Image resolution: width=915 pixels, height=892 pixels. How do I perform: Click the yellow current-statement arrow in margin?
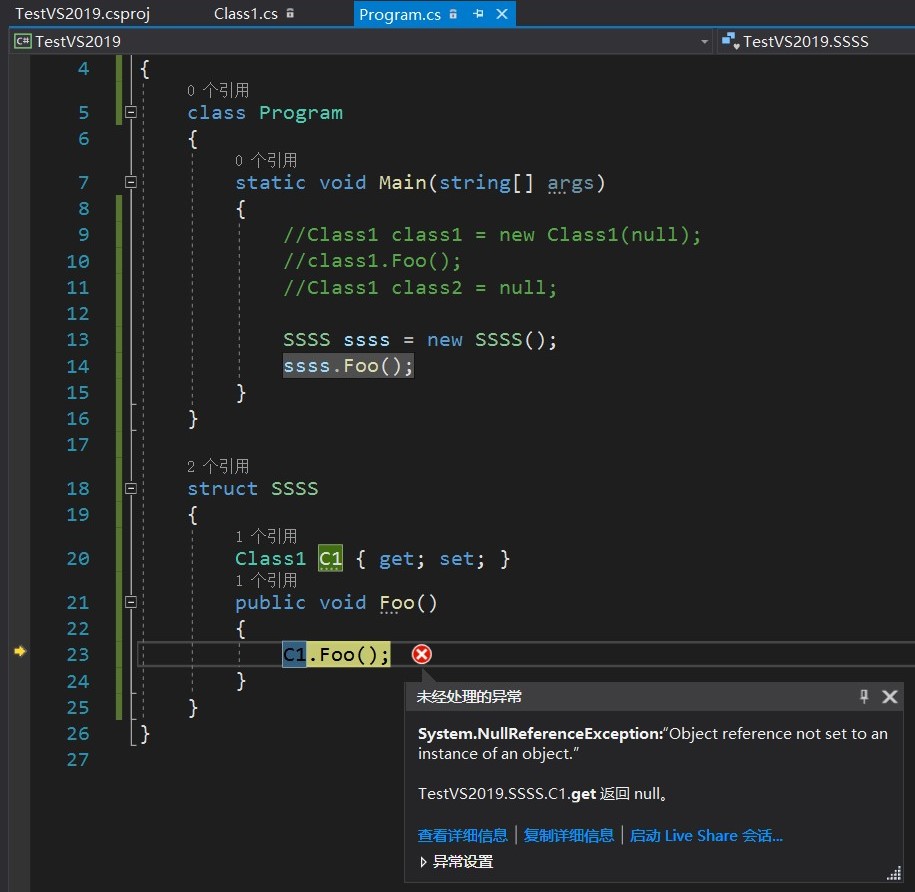click(19, 652)
